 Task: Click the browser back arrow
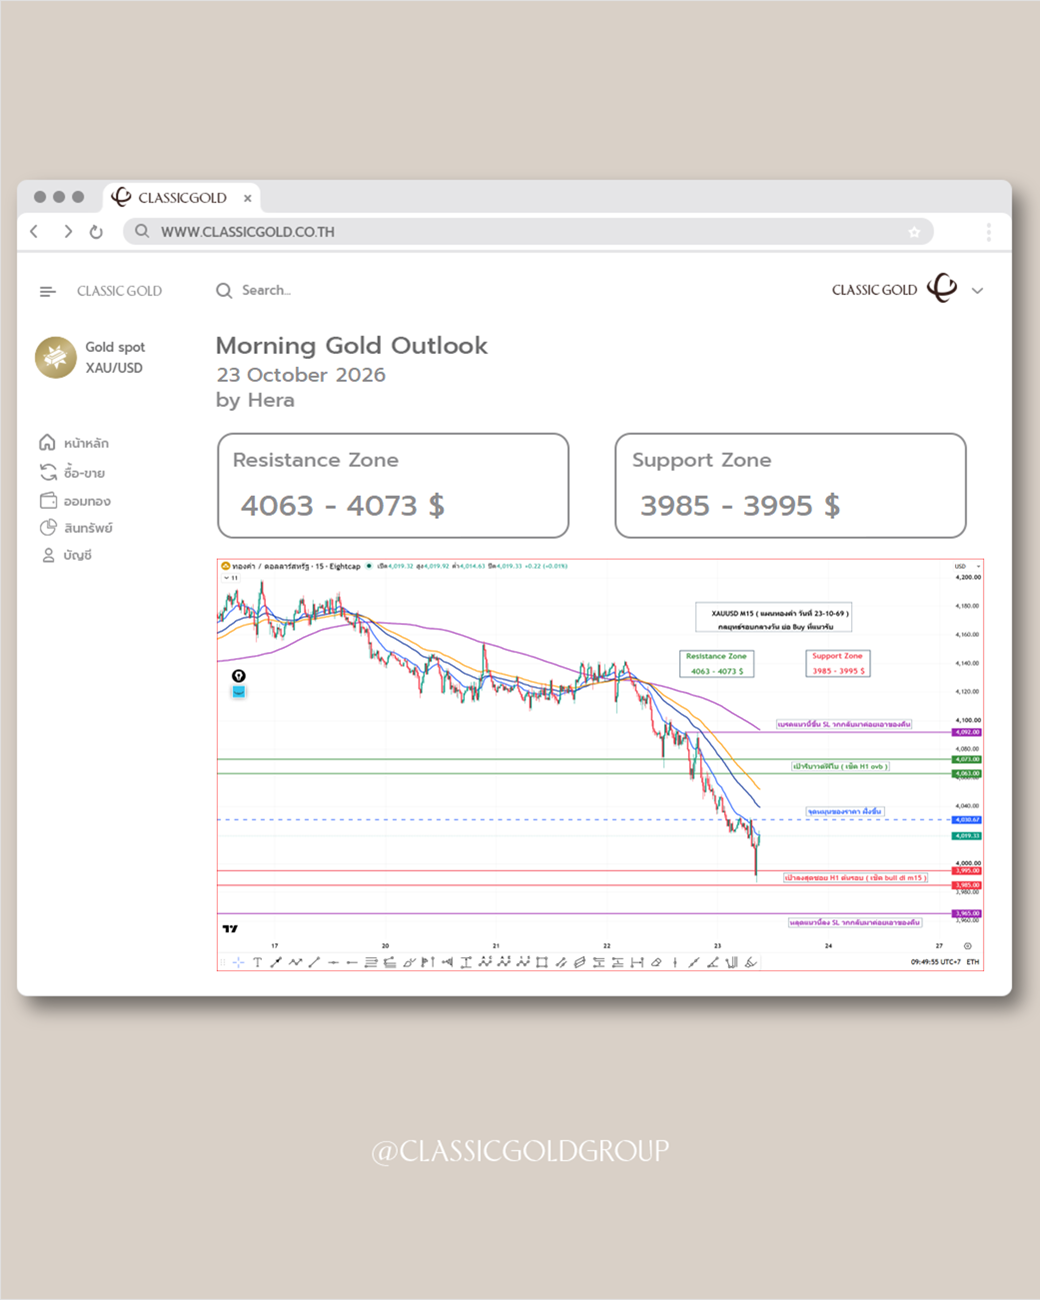pyautogui.click(x=34, y=231)
